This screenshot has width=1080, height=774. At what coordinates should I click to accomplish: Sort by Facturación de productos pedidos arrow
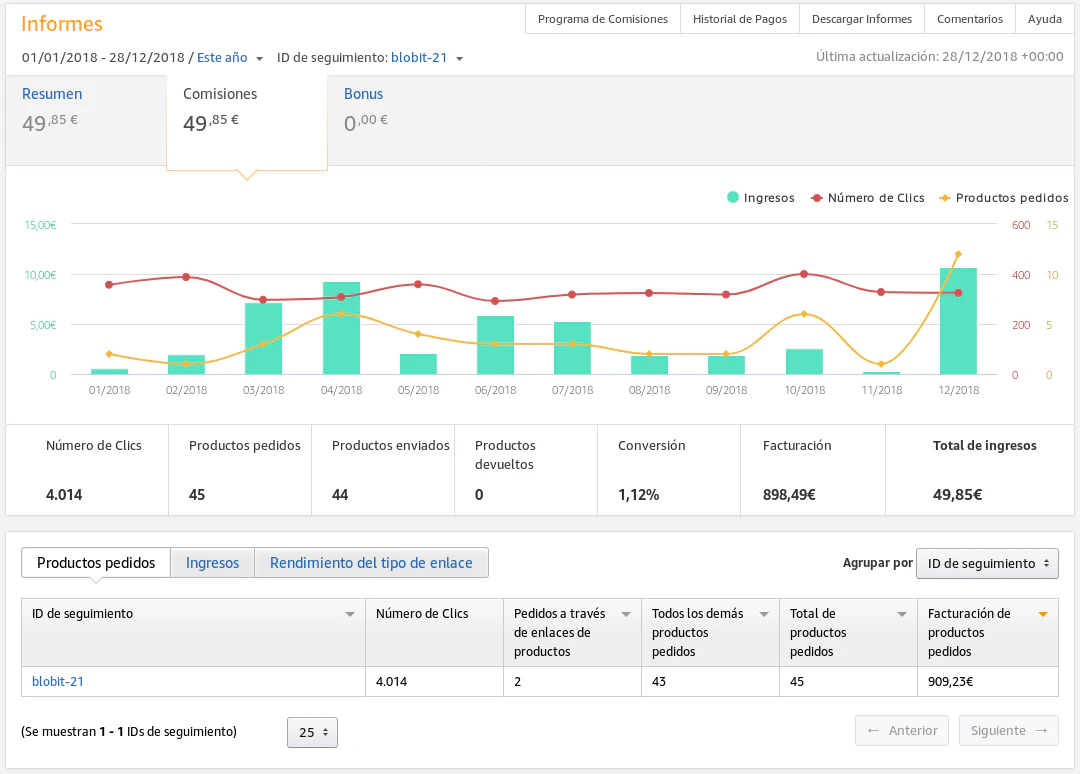(x=1043, y=614)
